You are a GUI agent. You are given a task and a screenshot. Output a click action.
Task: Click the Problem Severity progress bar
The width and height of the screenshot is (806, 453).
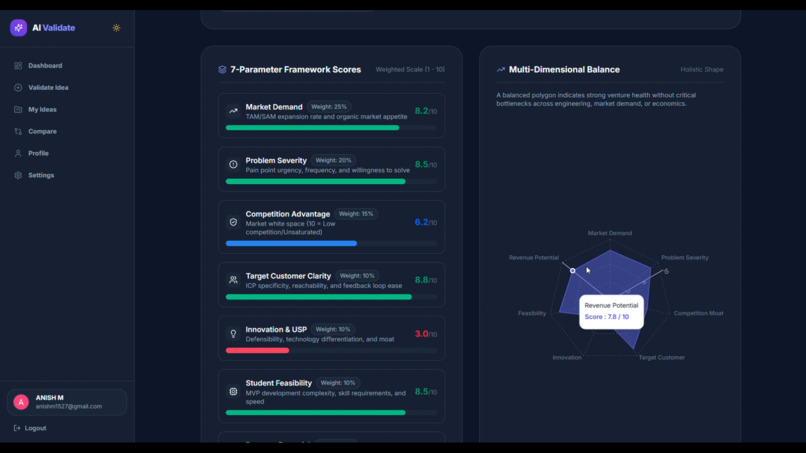point(316,182)
